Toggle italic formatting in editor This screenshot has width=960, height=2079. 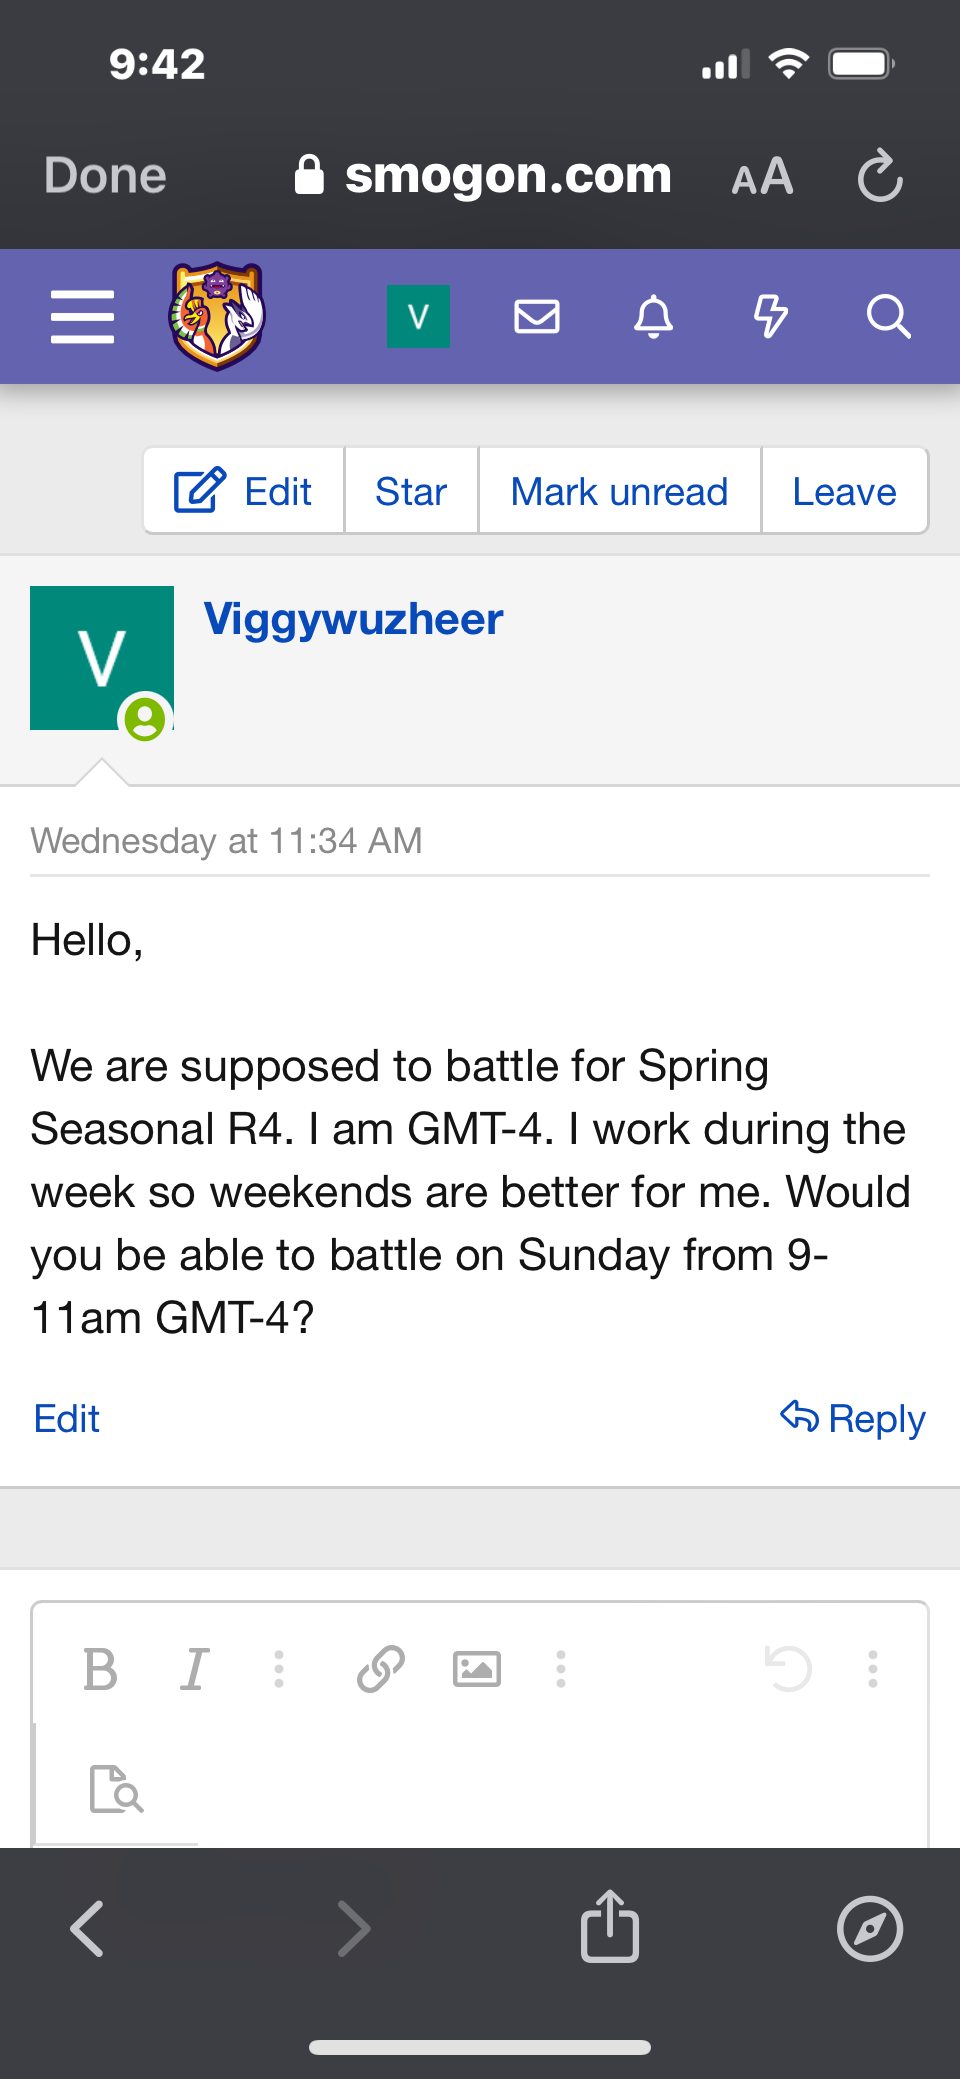[195, 1669]
